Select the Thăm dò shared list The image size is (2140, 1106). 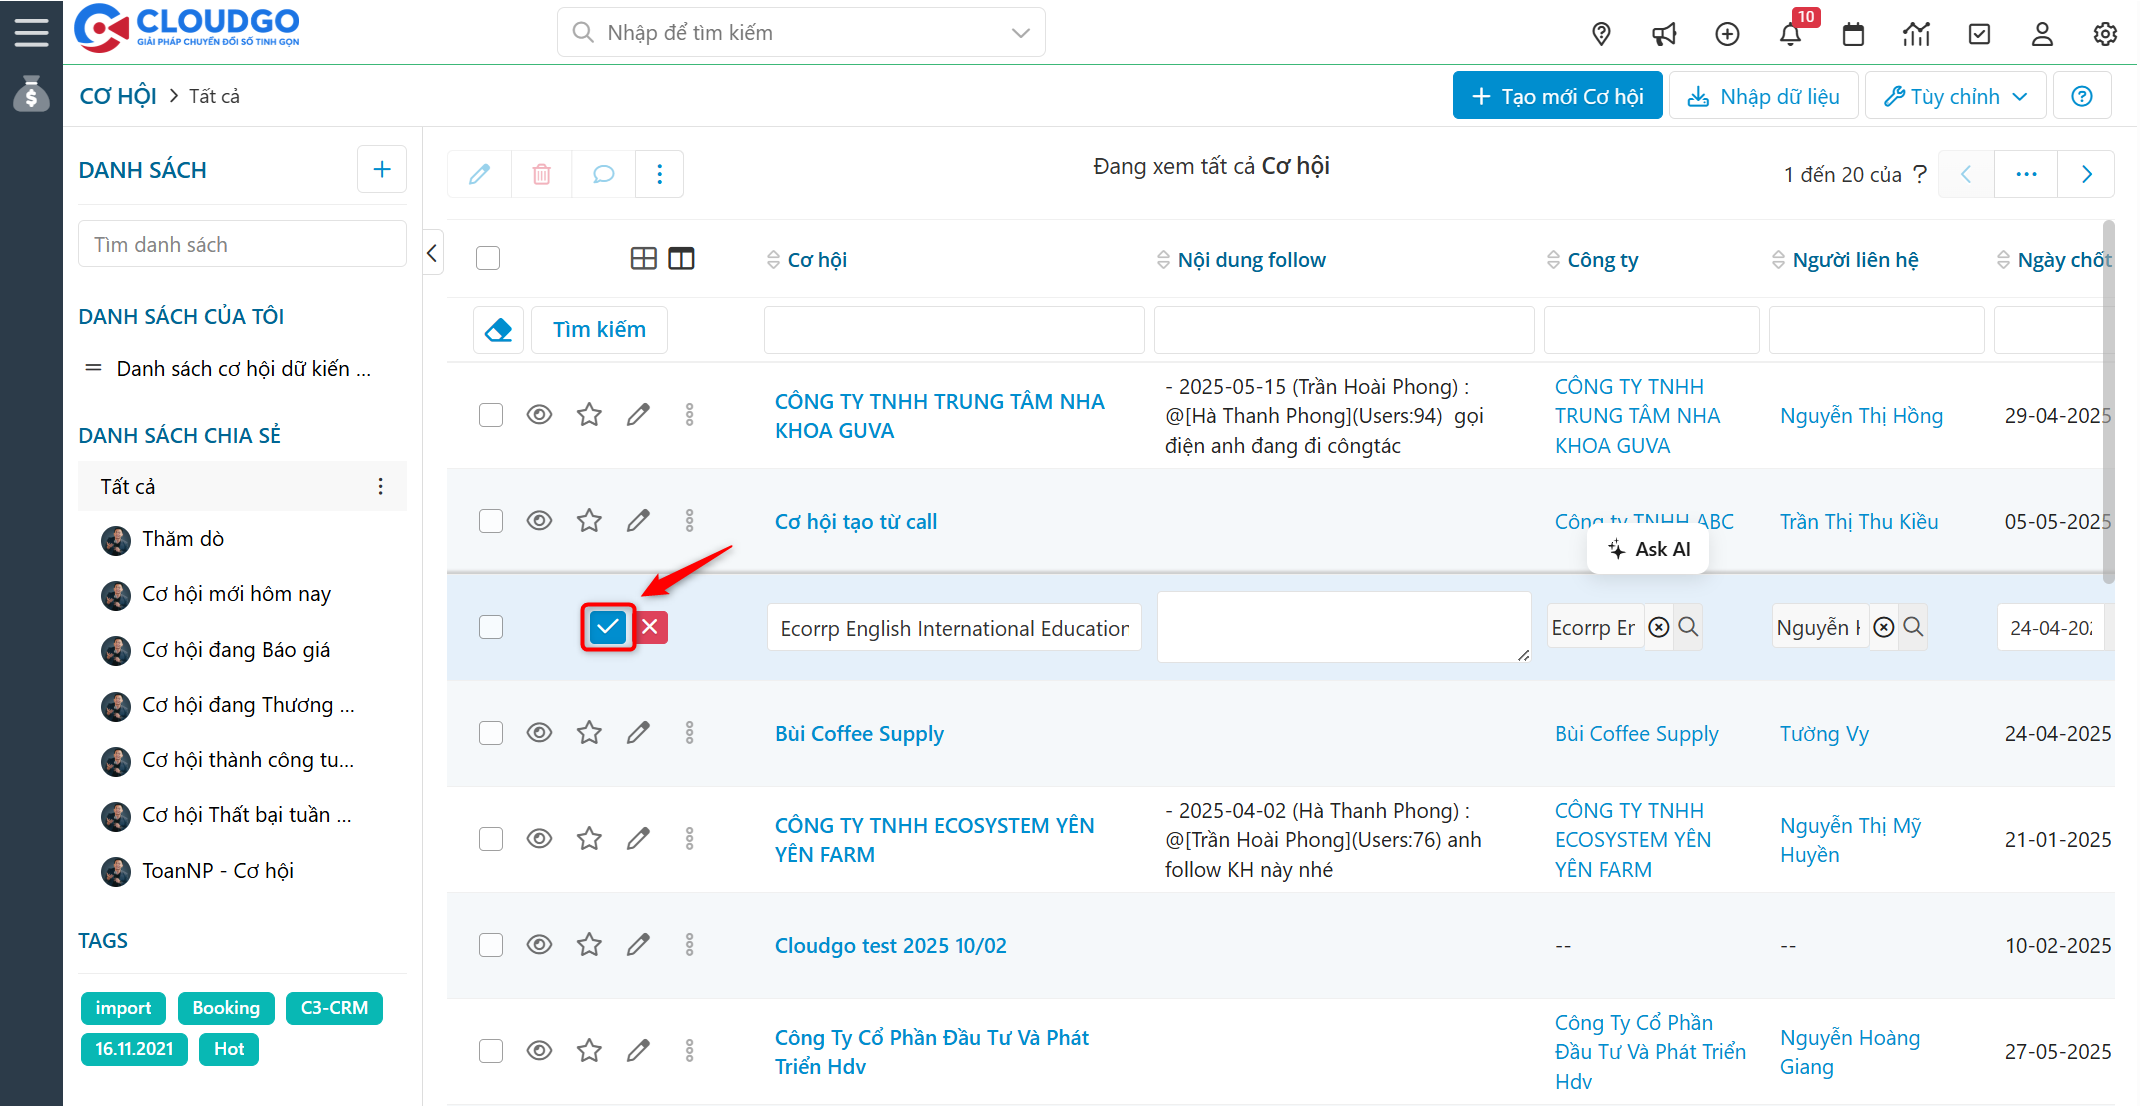point(183,539)
